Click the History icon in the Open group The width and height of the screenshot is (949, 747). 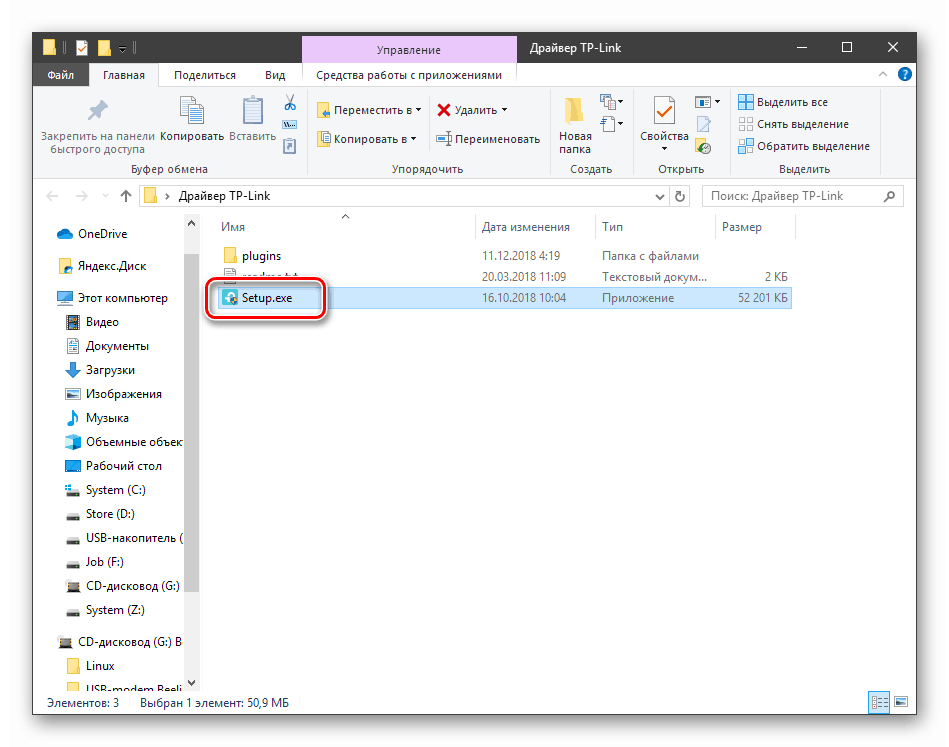click(x=703, y=146)
